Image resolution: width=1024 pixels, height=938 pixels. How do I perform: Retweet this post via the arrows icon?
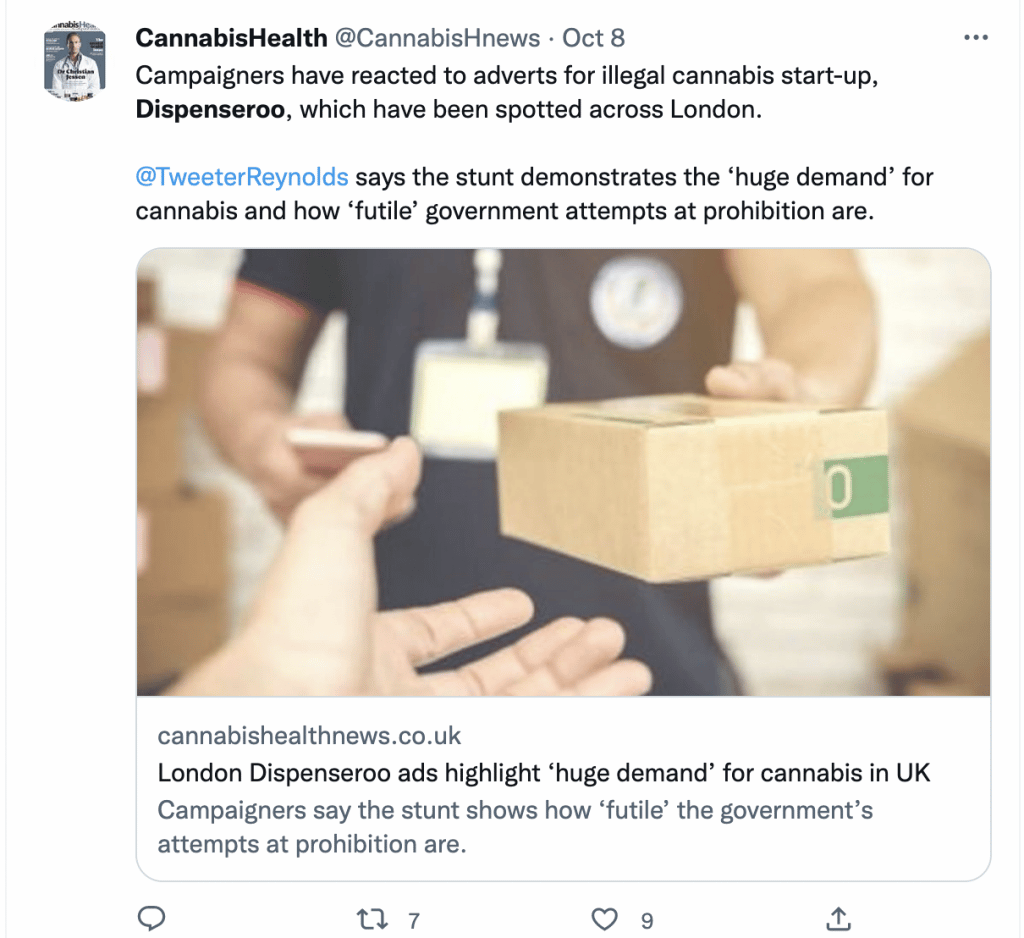click(x=372, y=920)
